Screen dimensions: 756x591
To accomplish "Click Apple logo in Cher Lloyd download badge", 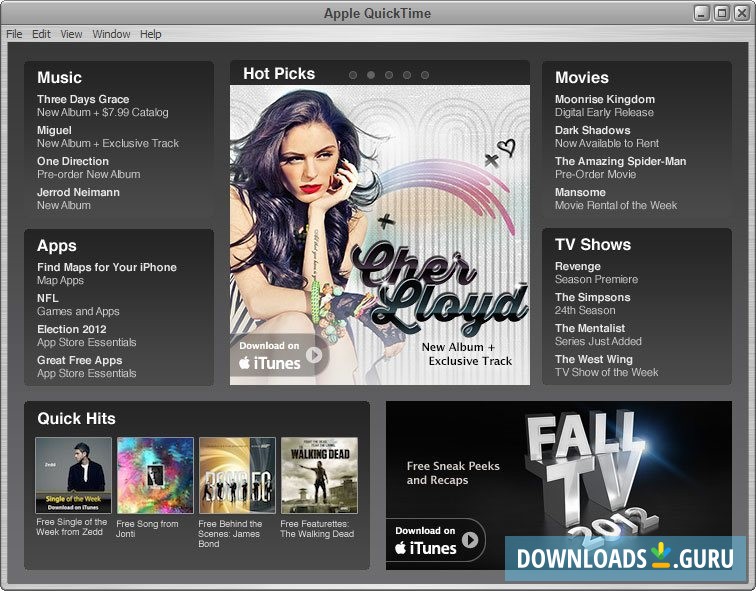I will [244, 363].
